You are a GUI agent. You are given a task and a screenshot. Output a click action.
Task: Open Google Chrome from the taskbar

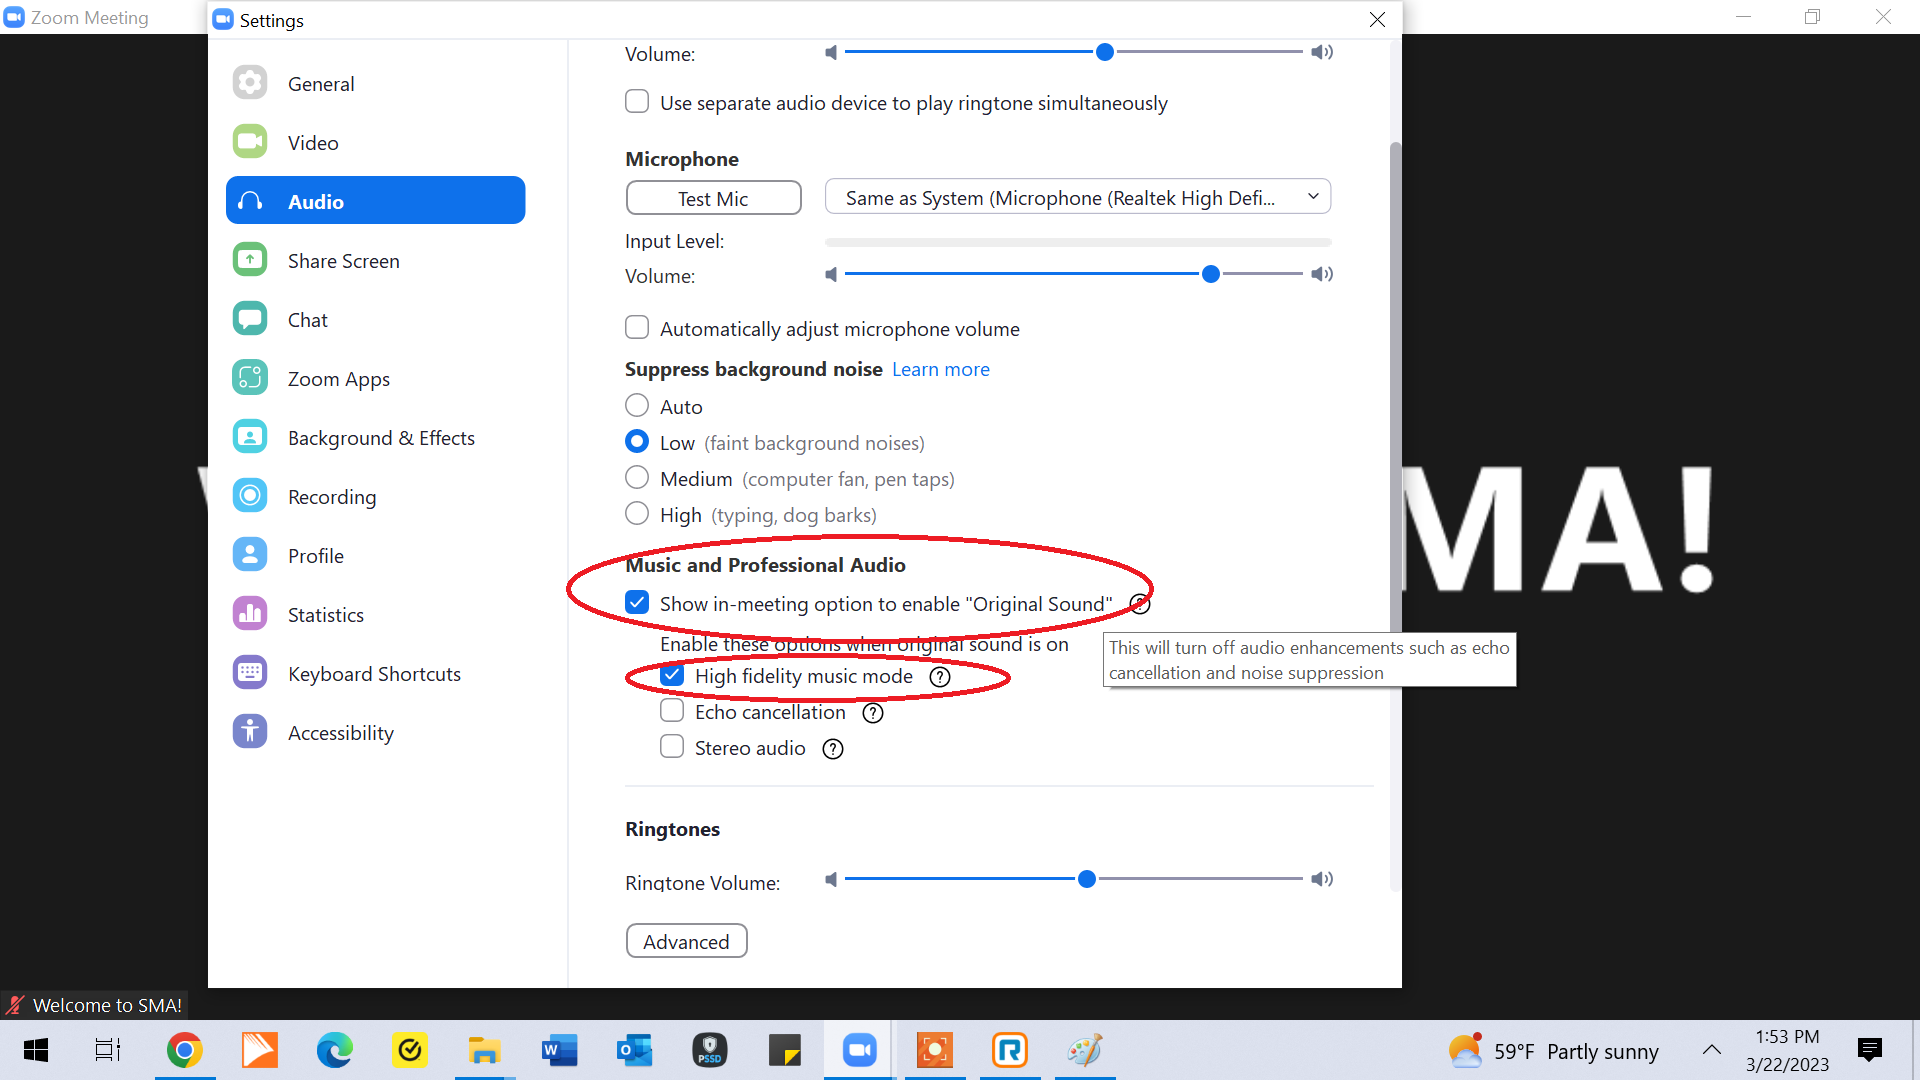(x=185, y=1050)
